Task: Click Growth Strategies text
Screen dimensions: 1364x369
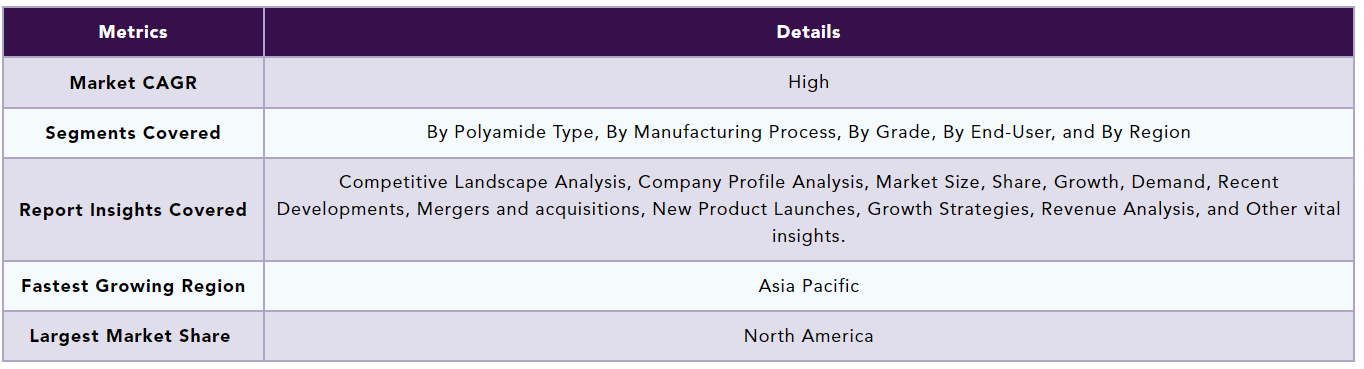Action: click(949, 209)
